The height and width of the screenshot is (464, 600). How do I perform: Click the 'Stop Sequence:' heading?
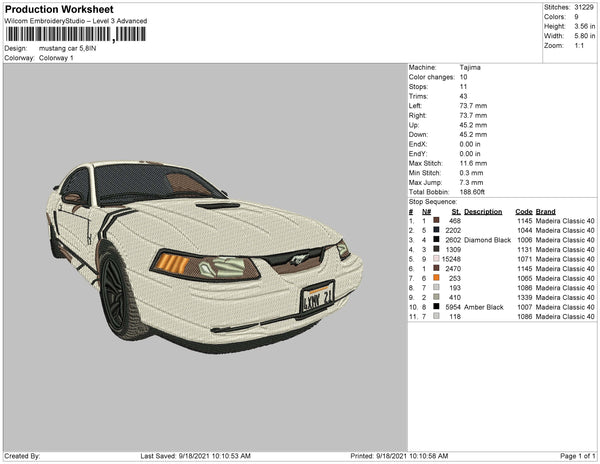(433, 202)
